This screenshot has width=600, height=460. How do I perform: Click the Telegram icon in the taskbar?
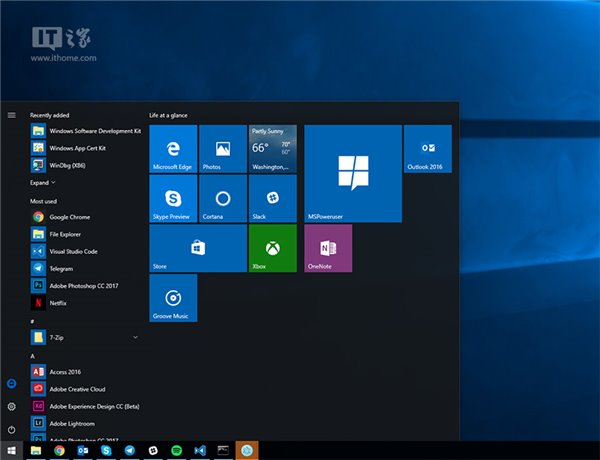tap(130, 452)
